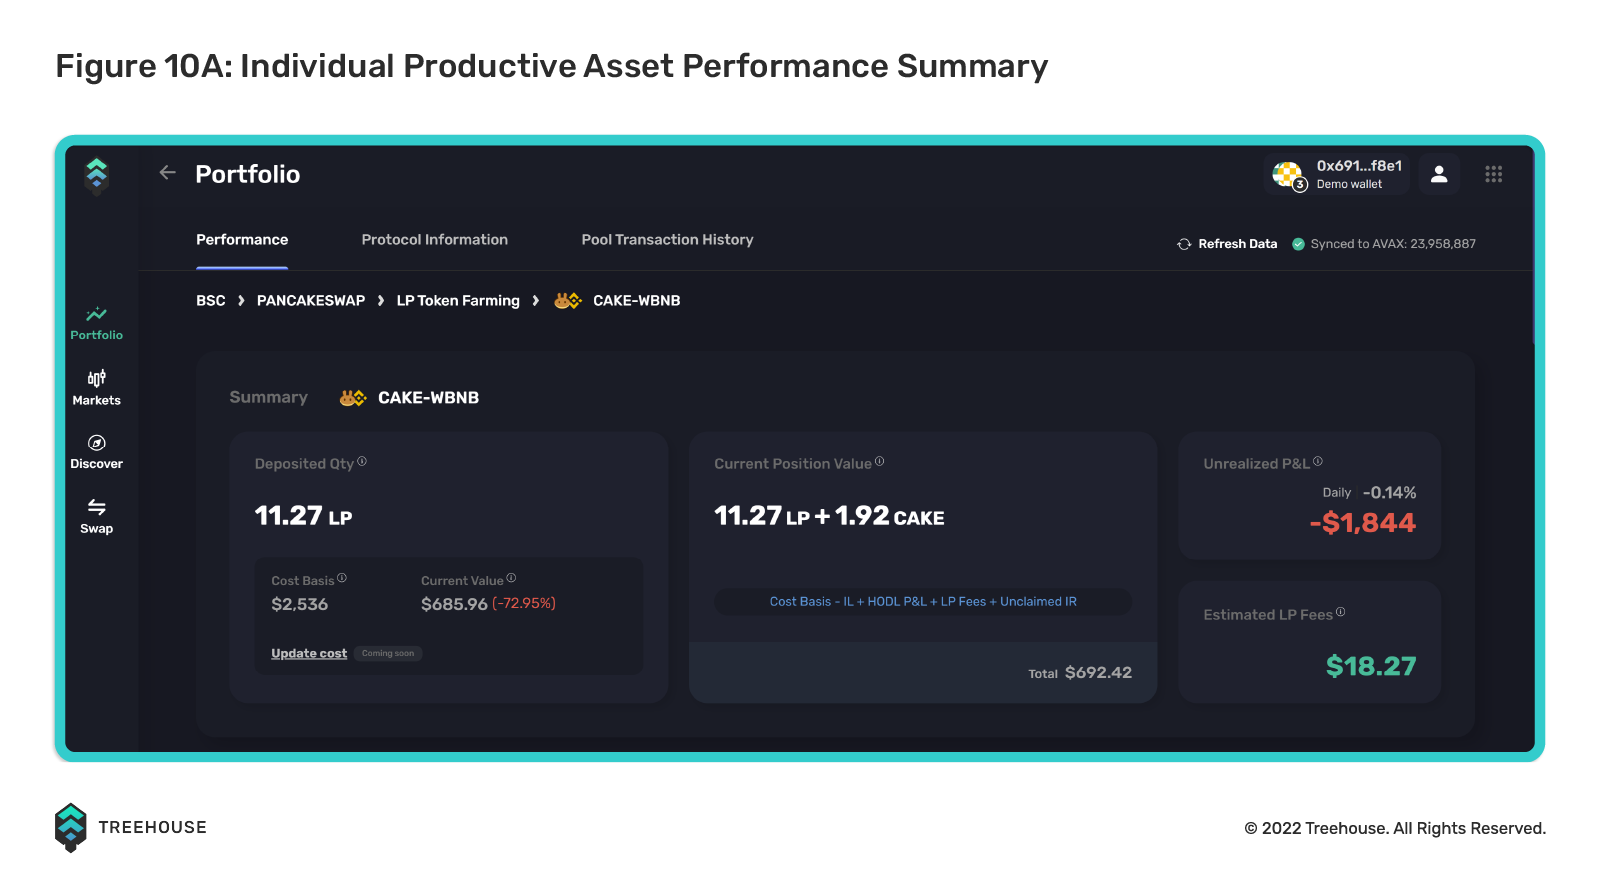1600x894 pixels.
Task: Click the chevron after LP Token Farming
Action: [x=536, y=301]
